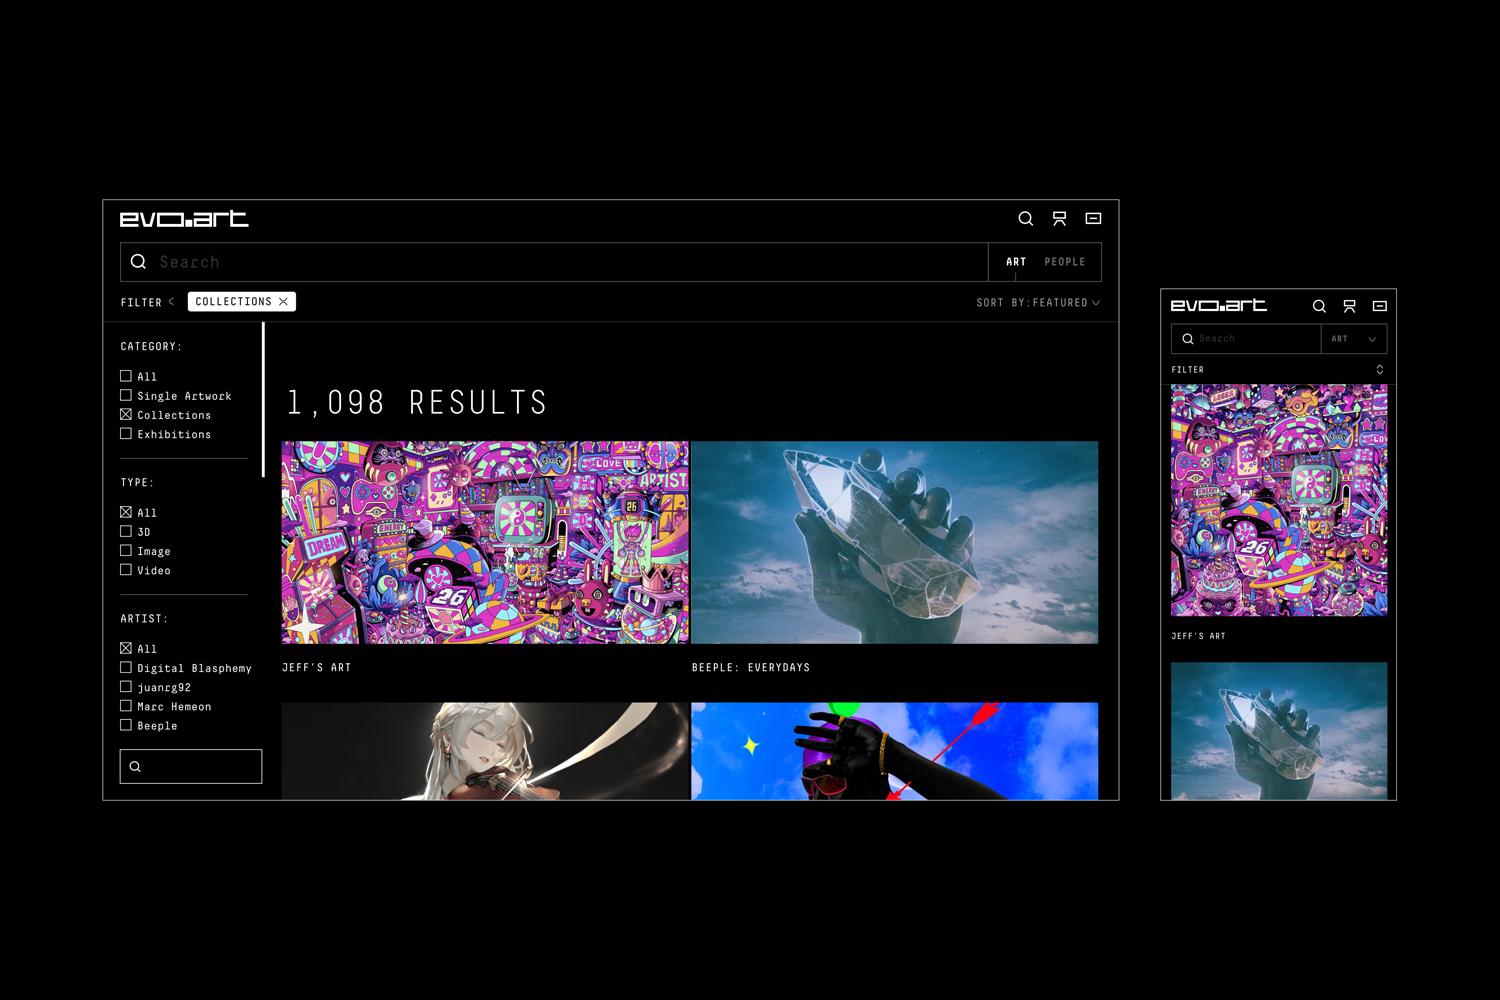Click the BEEPLE: EVERYDAYS title link

click(x=751, y=667)
